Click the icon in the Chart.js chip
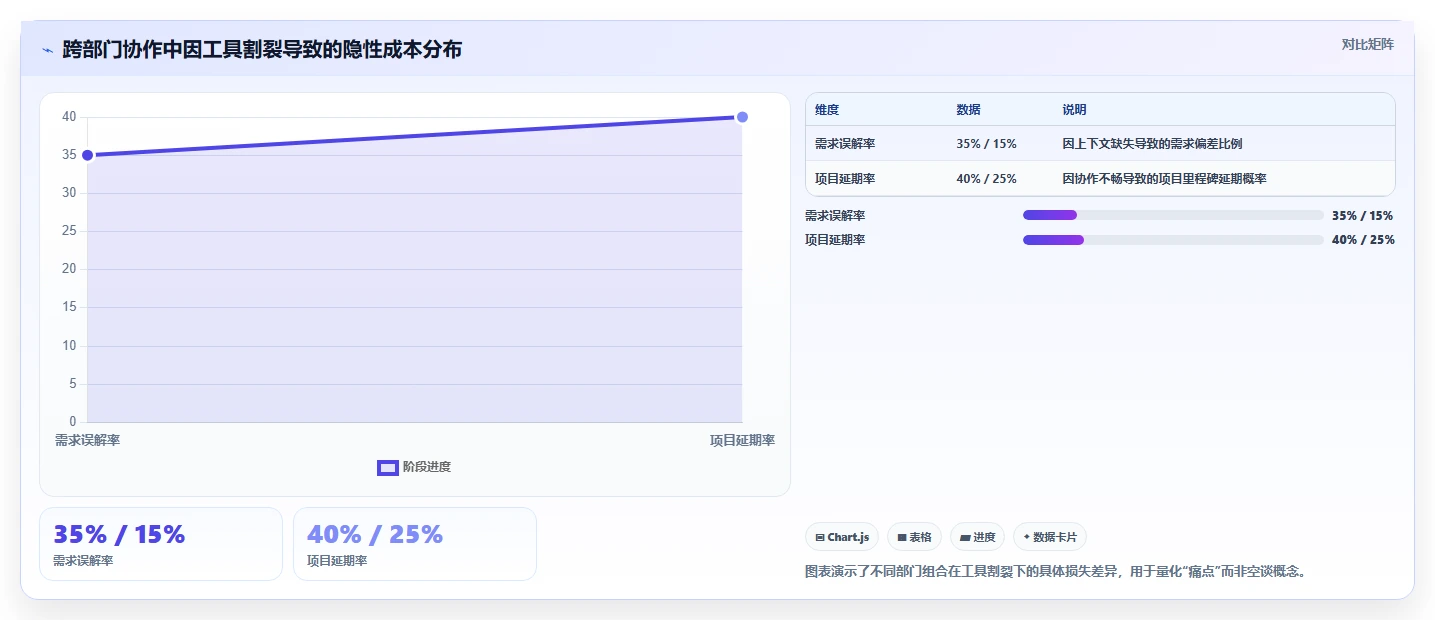Viewport: 1435px width, 620px height. (820, 538)
